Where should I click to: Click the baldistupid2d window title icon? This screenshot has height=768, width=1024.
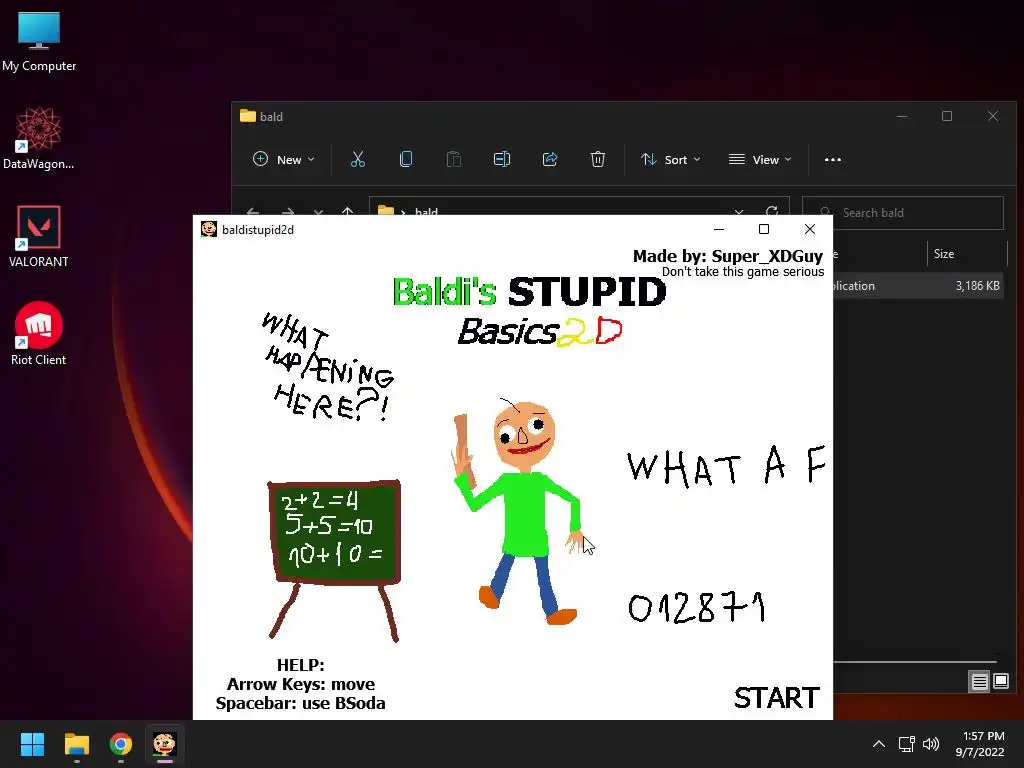(209, 229)
